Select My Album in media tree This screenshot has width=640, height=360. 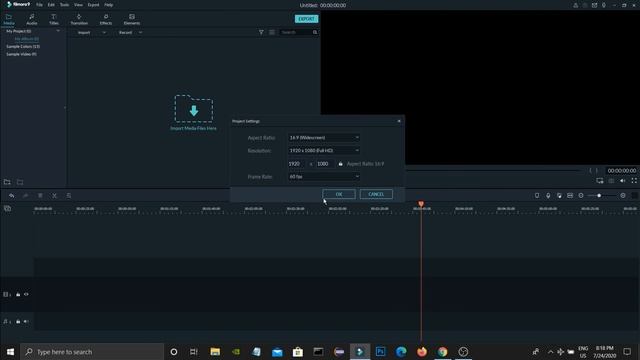27,39
